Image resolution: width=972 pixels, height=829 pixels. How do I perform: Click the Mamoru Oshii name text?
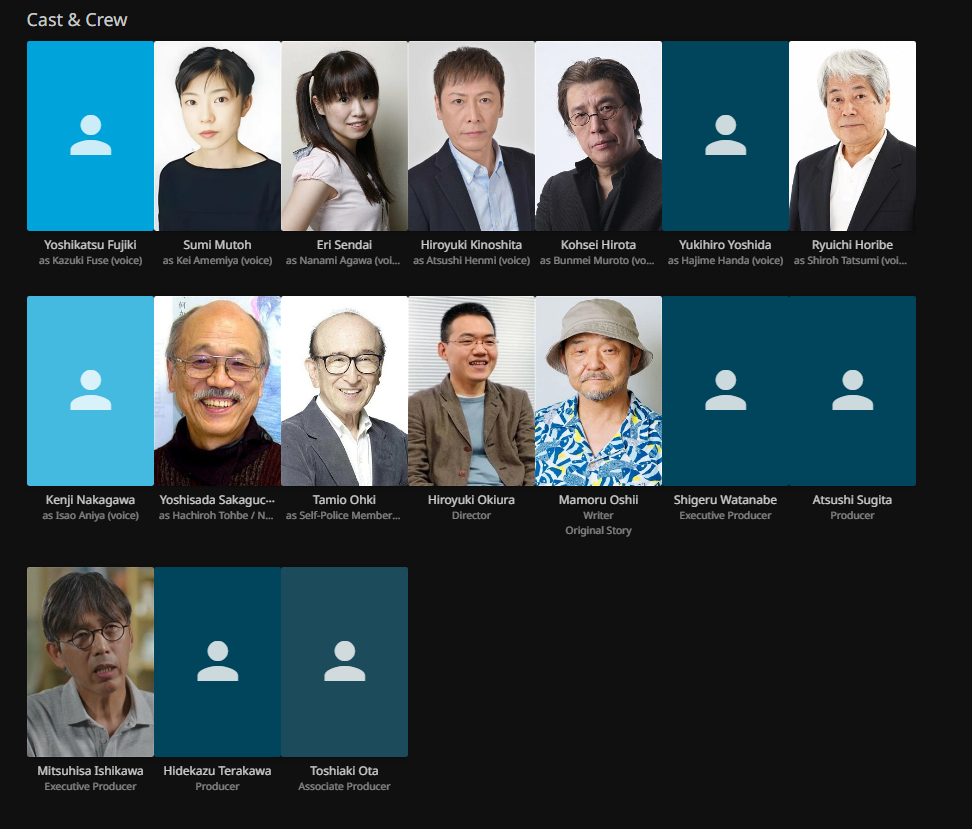[598, 500]
